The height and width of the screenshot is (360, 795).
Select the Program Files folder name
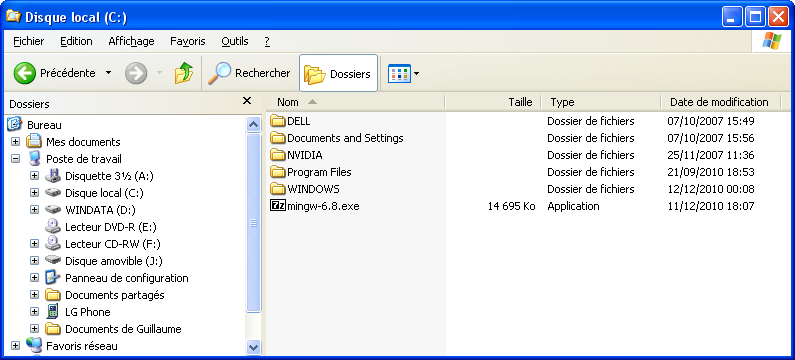pyautogui.click(x=319, y=172)
